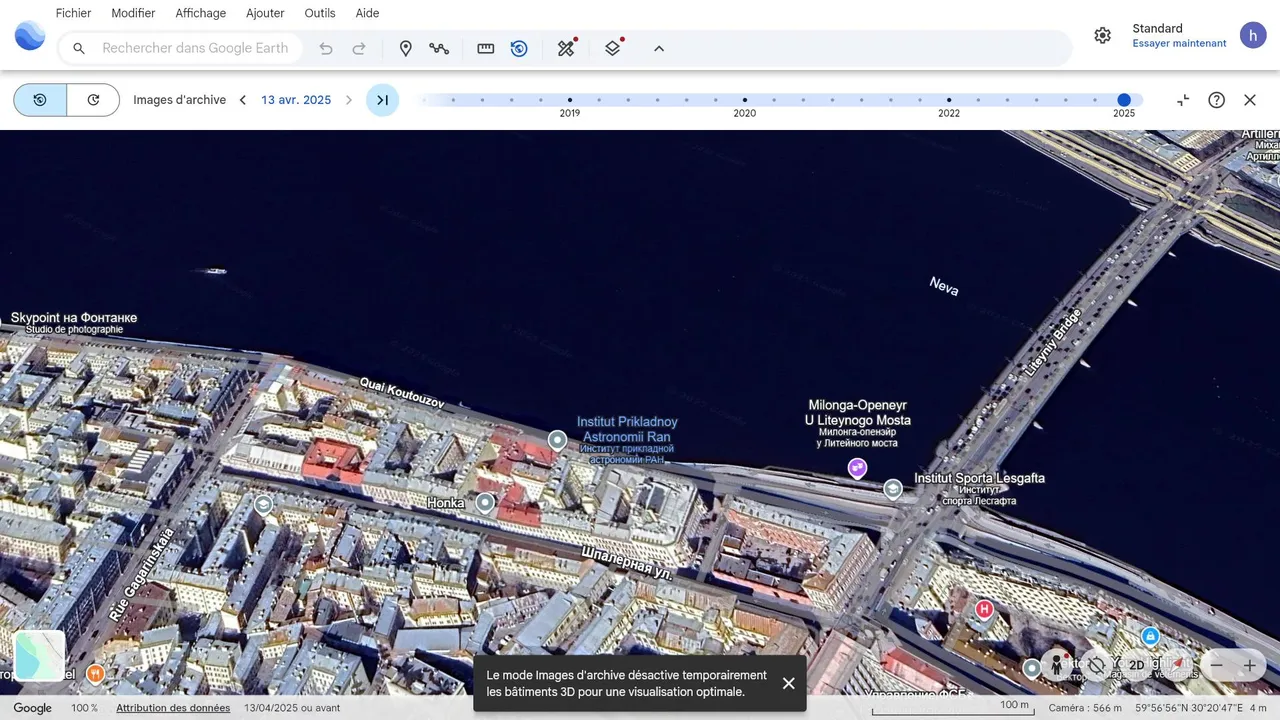Collapse the toolbar with the chevron up
This screenshot has width=1280, height=720.
[659, 48]
